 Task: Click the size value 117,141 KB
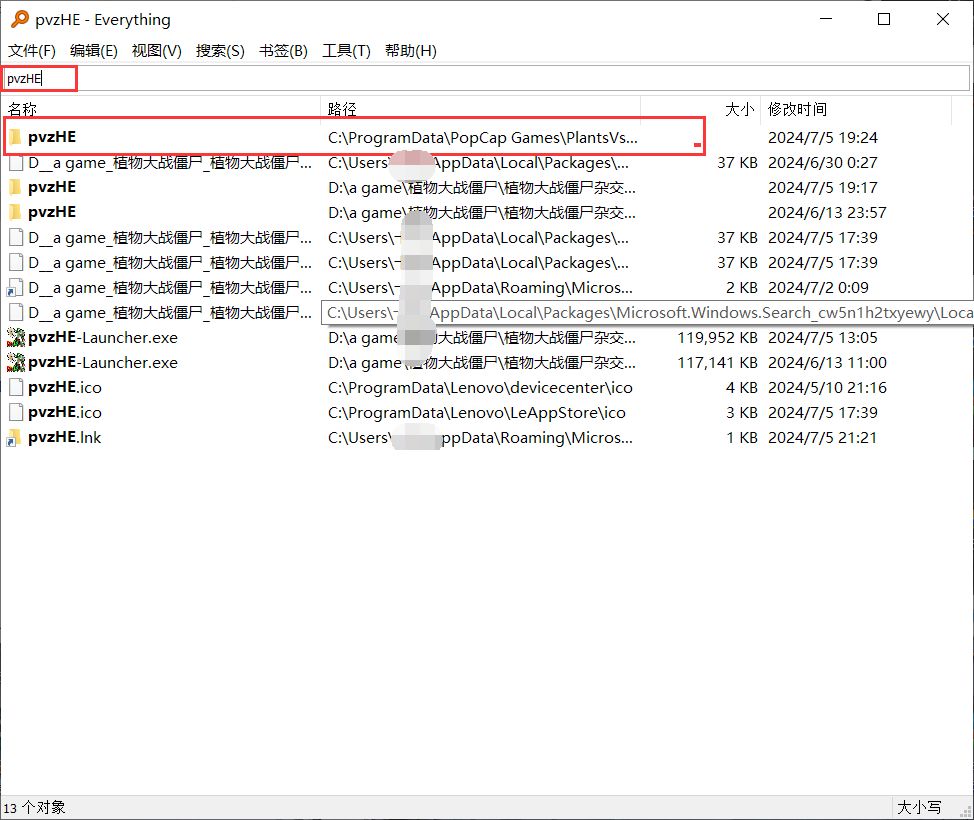(x=717, y=362)
